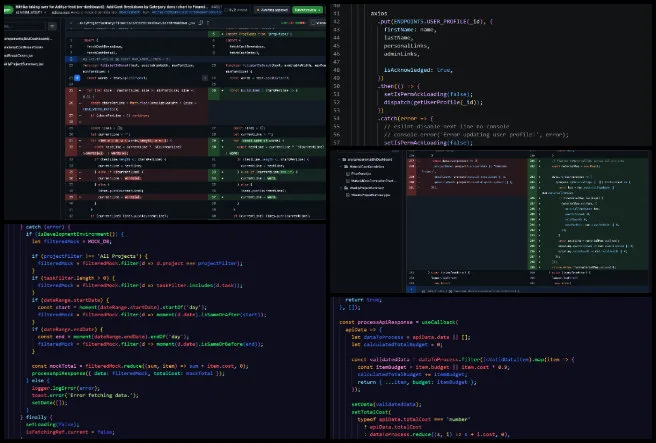Copy the diff file path icon

pyautogui.click(x=201, y=23)
